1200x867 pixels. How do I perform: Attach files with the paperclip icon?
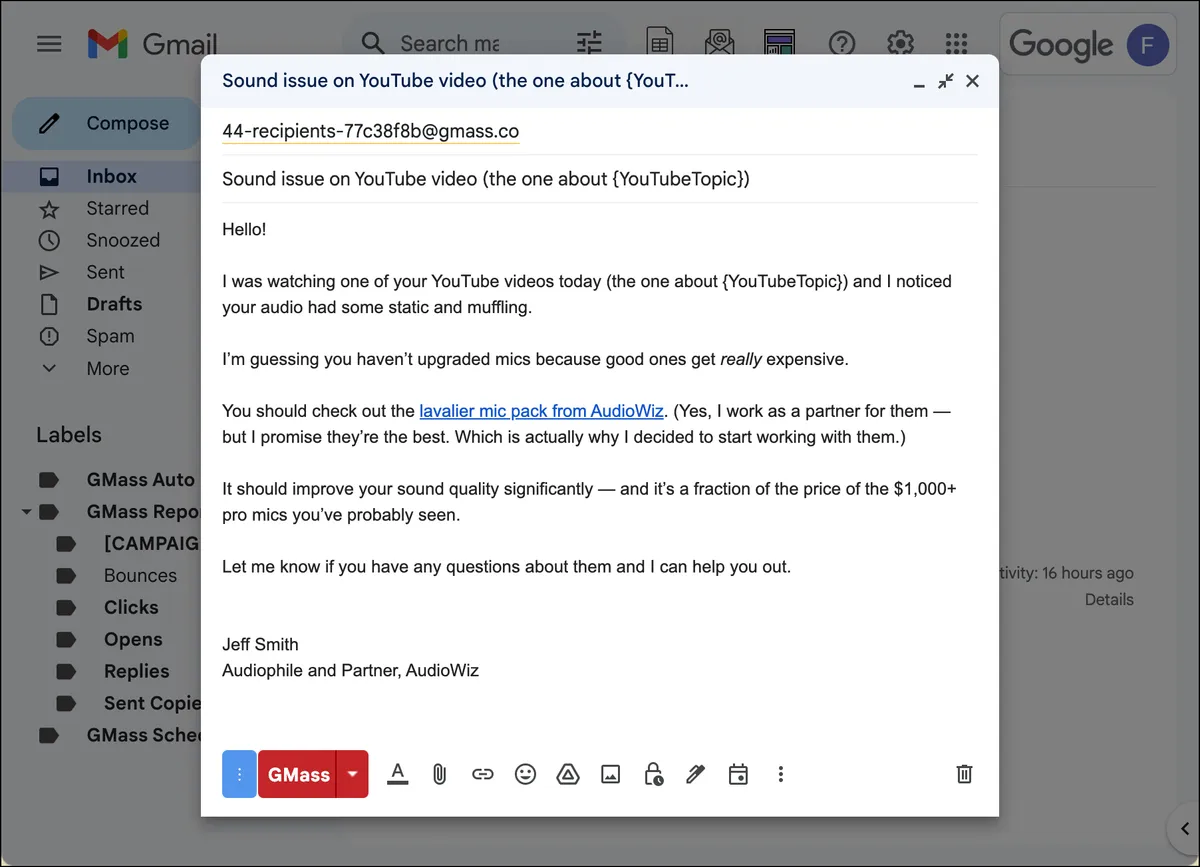click(x=439, y=774)
